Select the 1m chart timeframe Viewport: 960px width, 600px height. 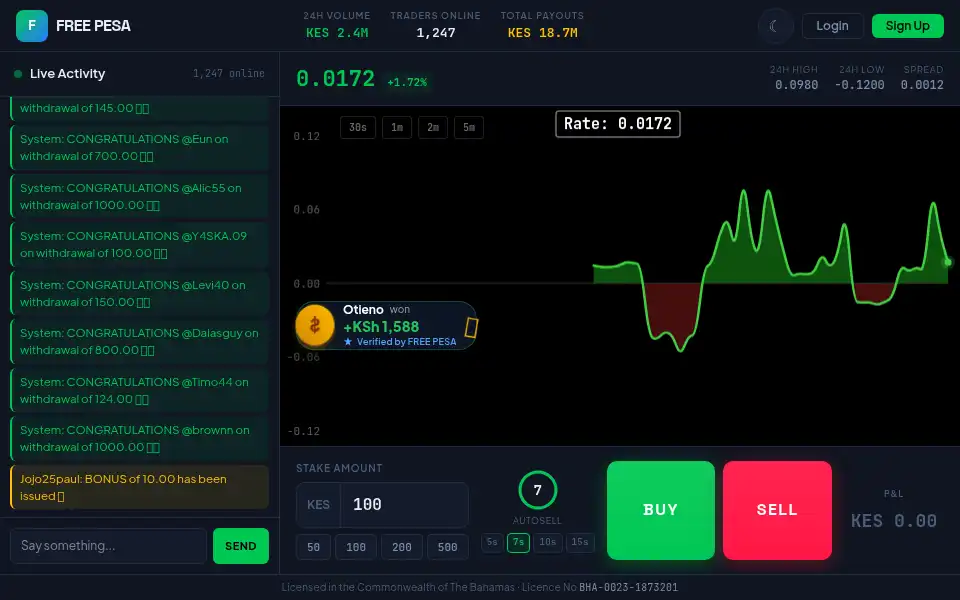pyautogui.click(x=397, y=127)
